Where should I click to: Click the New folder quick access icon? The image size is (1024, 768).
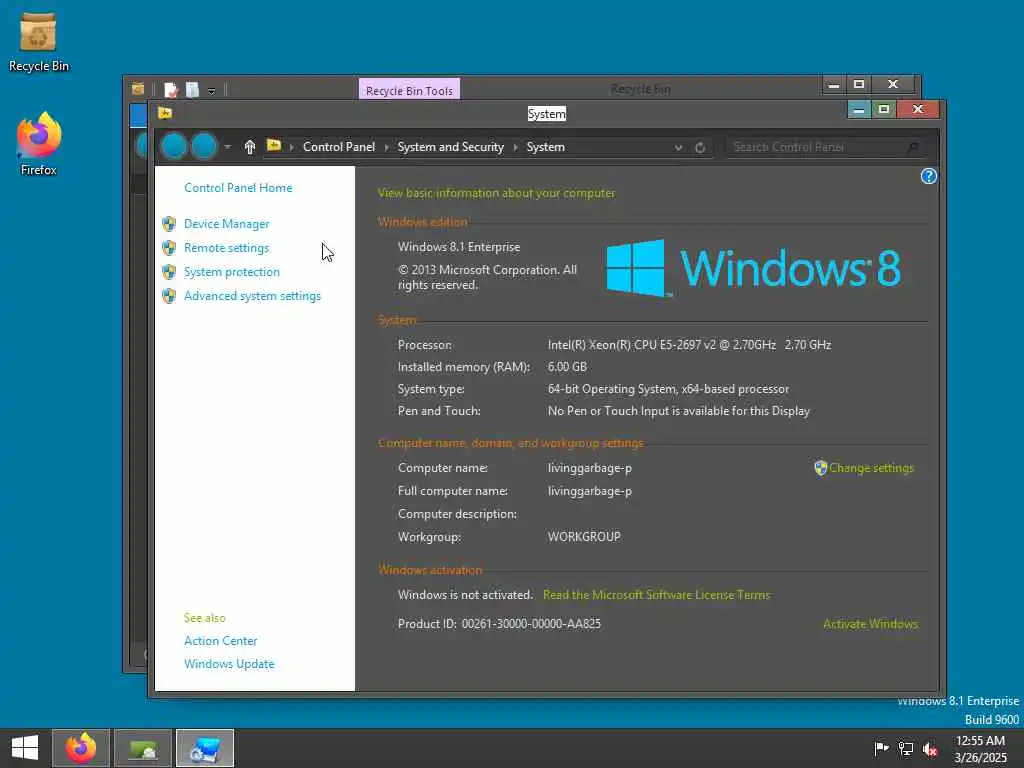[x=192, y=89]
